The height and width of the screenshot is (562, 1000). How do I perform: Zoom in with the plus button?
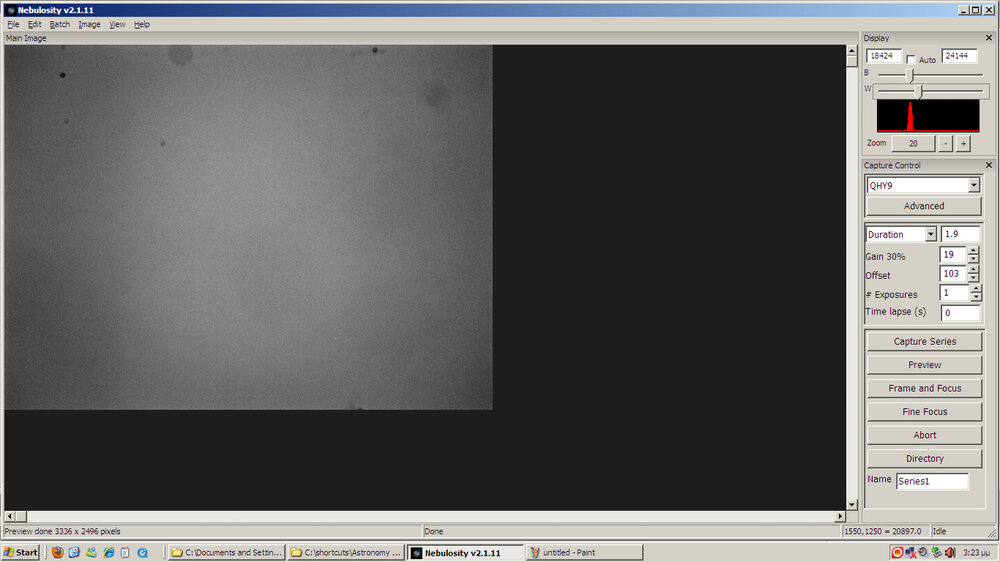point(963,144)
